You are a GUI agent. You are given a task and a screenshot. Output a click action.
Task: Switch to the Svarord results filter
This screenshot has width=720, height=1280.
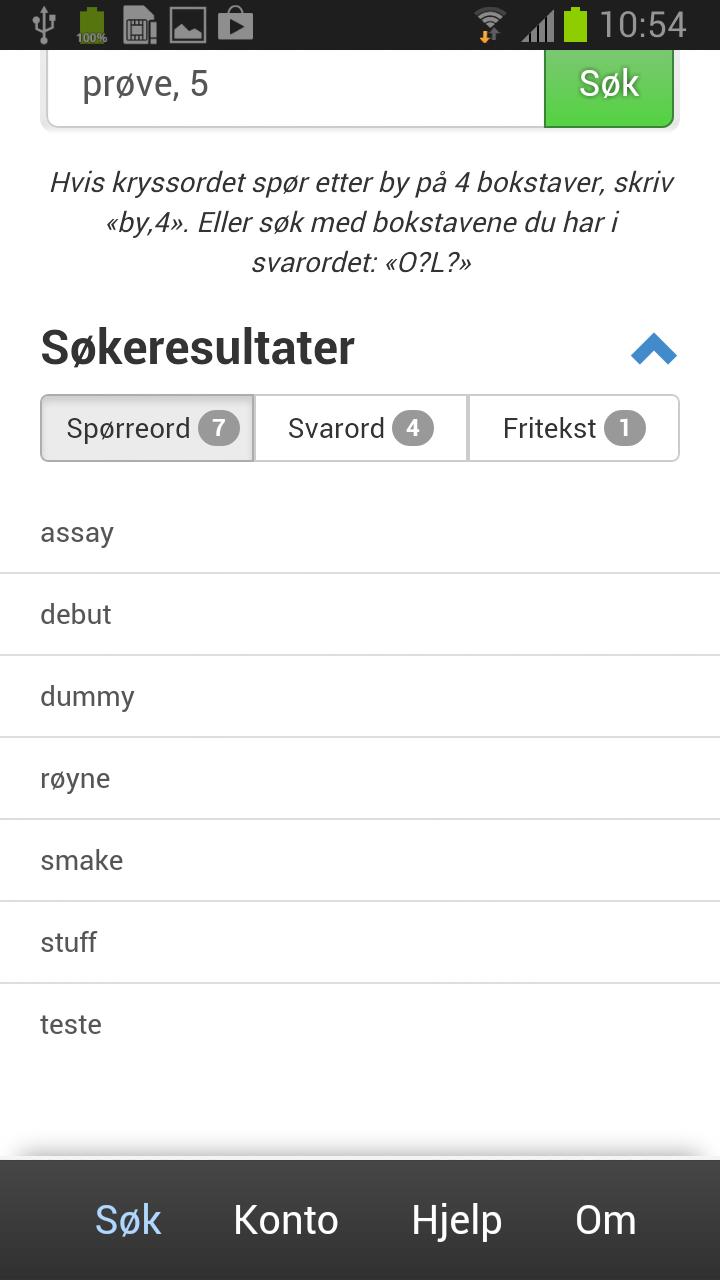360,428
